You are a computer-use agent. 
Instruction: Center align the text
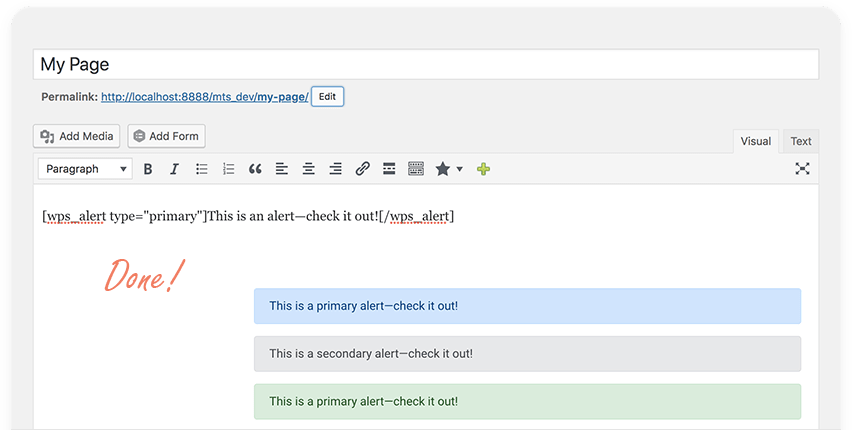[309, 169]
